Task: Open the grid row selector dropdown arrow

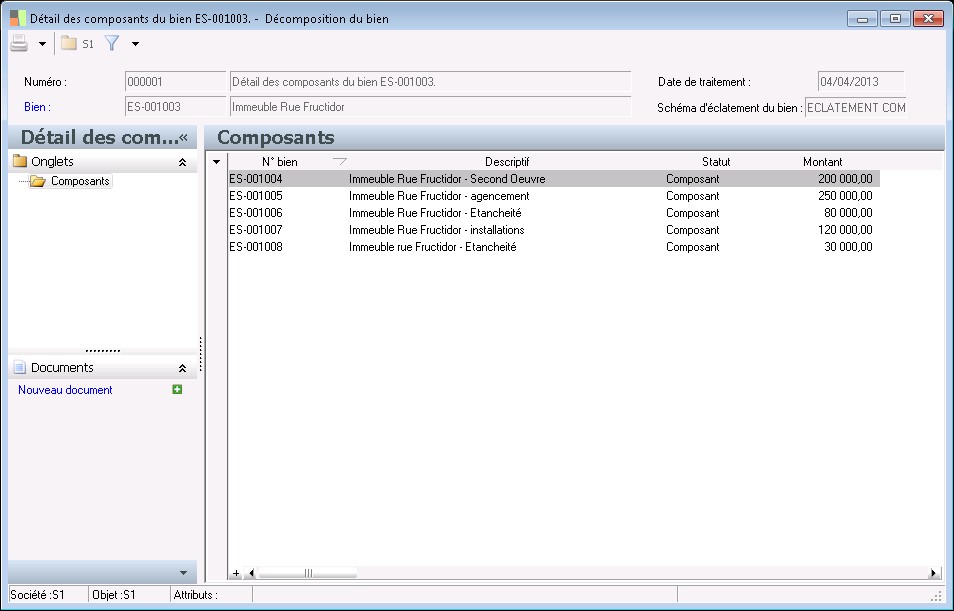Action: (x=217, y=162)
